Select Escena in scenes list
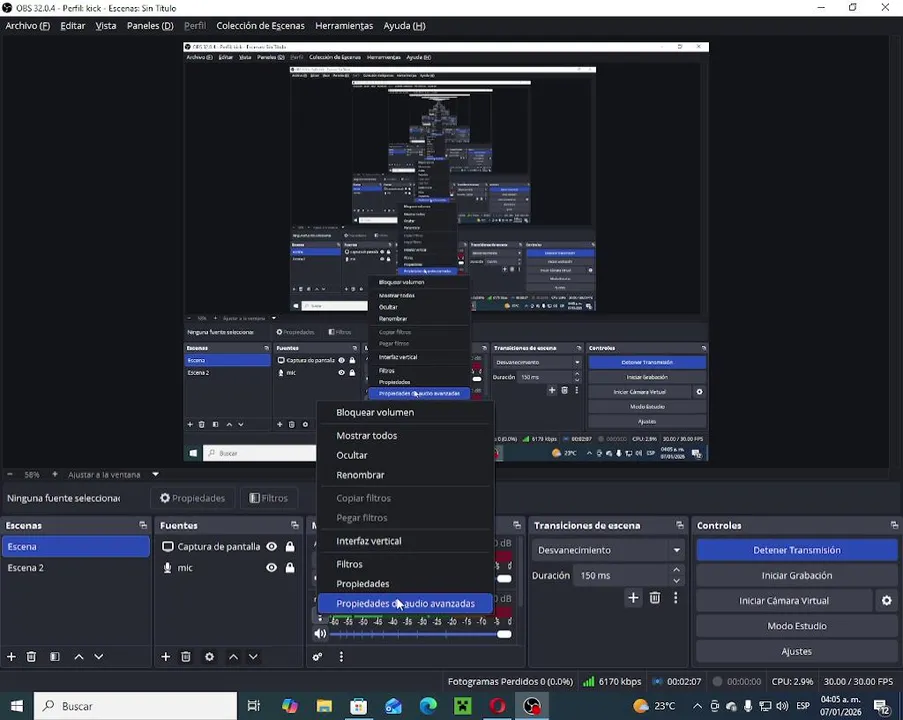903x720 pixels. point(75,547)
